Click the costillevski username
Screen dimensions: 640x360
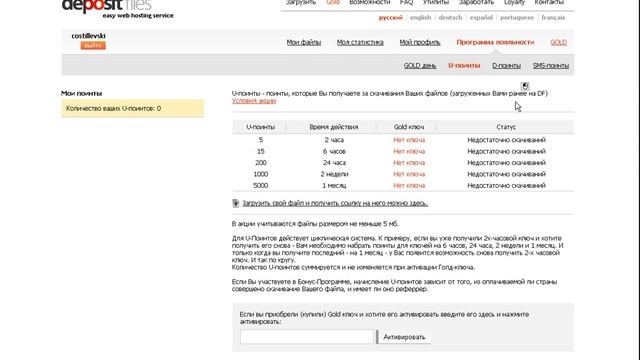(x=88, y=36)
